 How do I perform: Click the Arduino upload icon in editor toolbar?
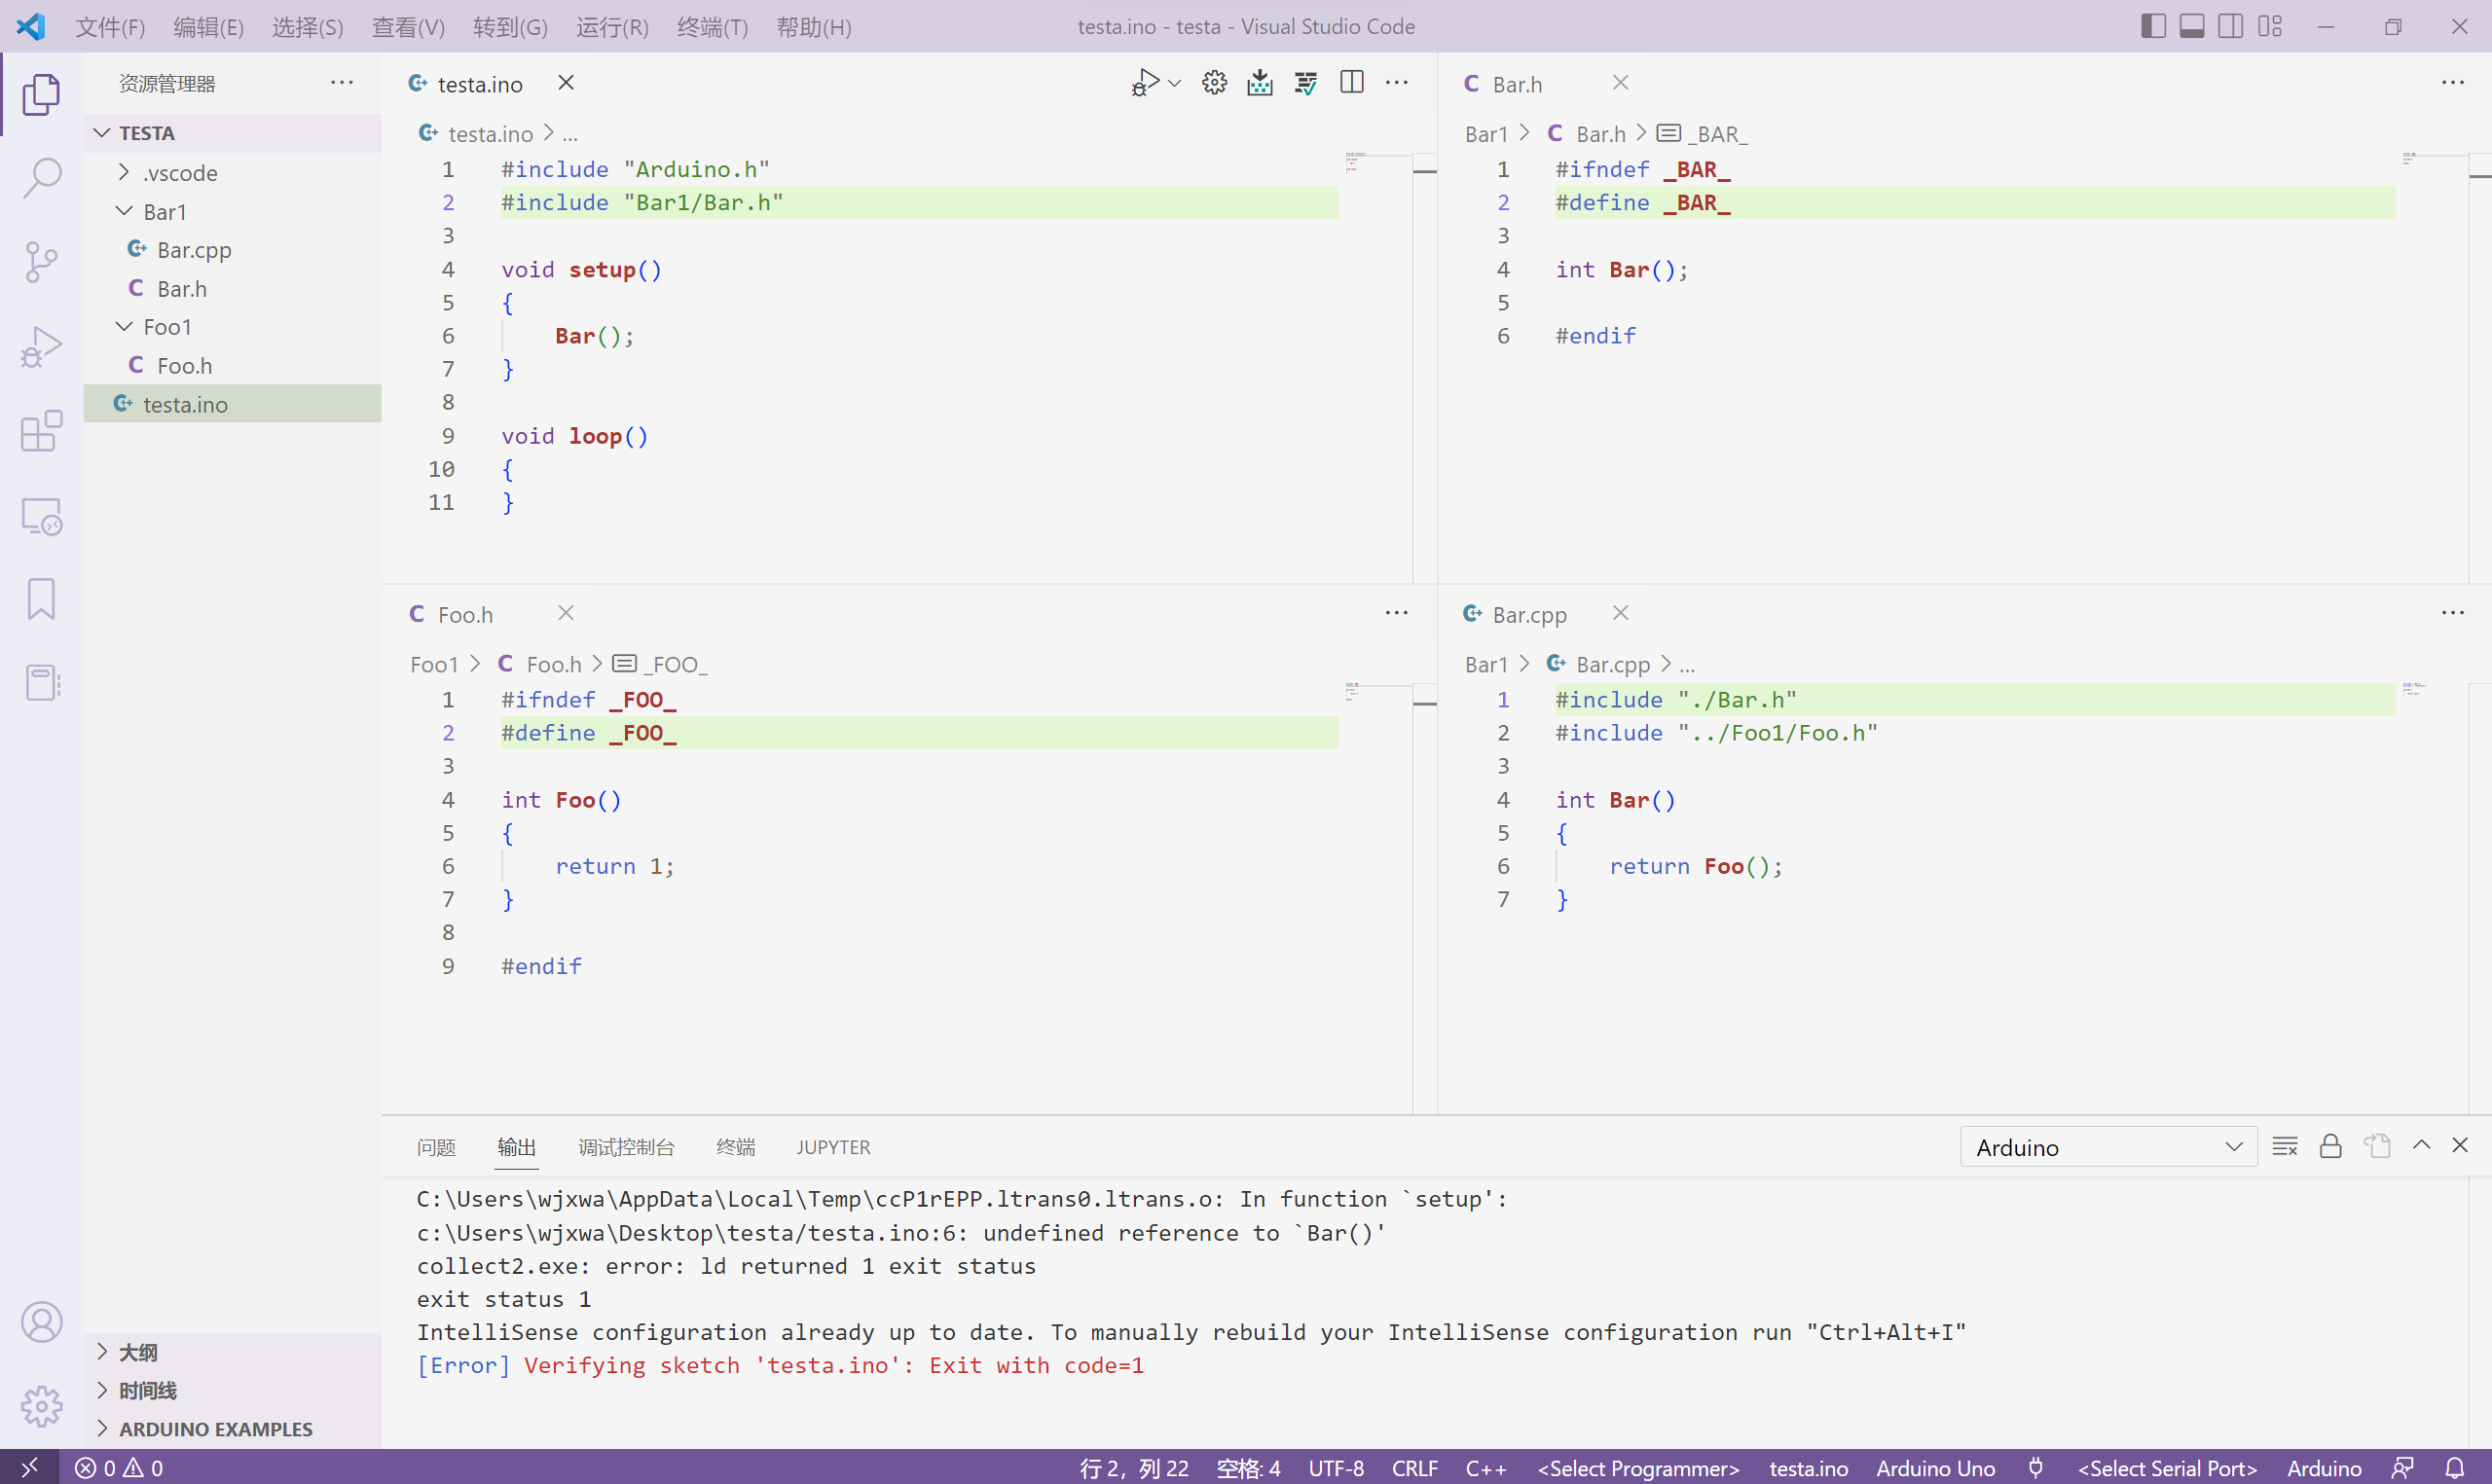click(1260, 83)
